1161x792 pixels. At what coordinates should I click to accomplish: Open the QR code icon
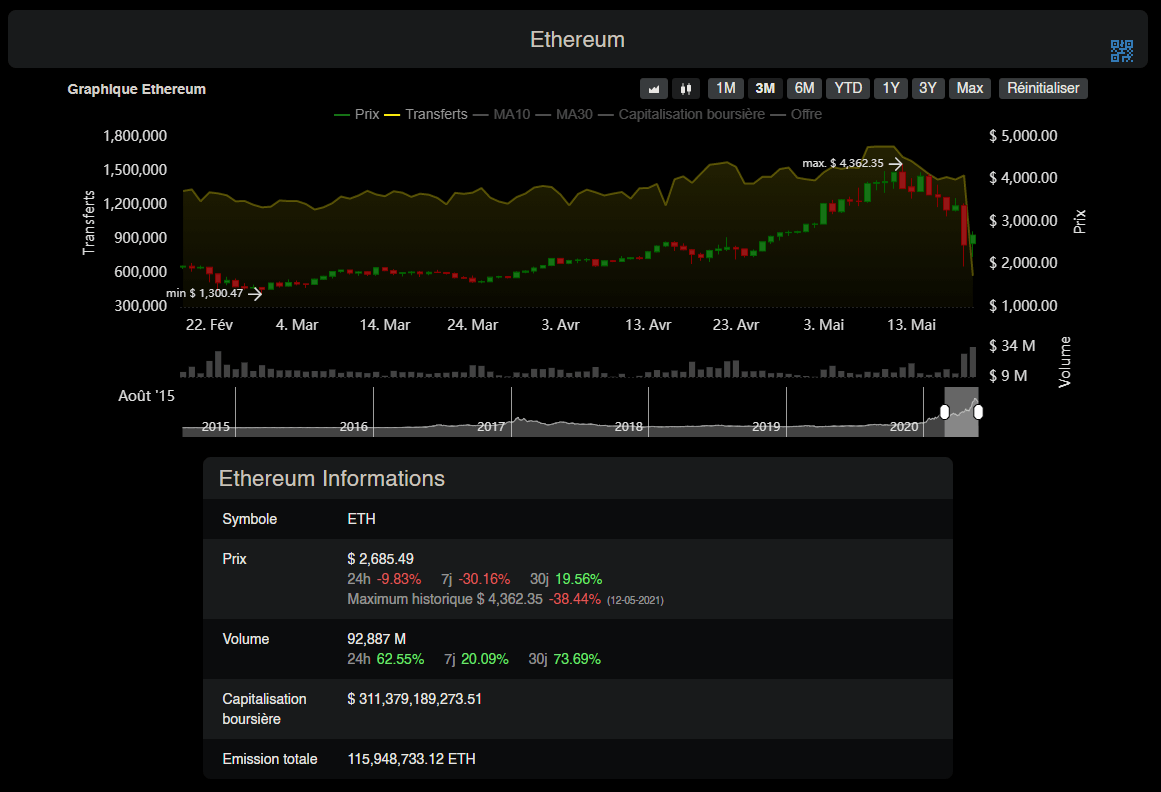[x=1122, y=51]
